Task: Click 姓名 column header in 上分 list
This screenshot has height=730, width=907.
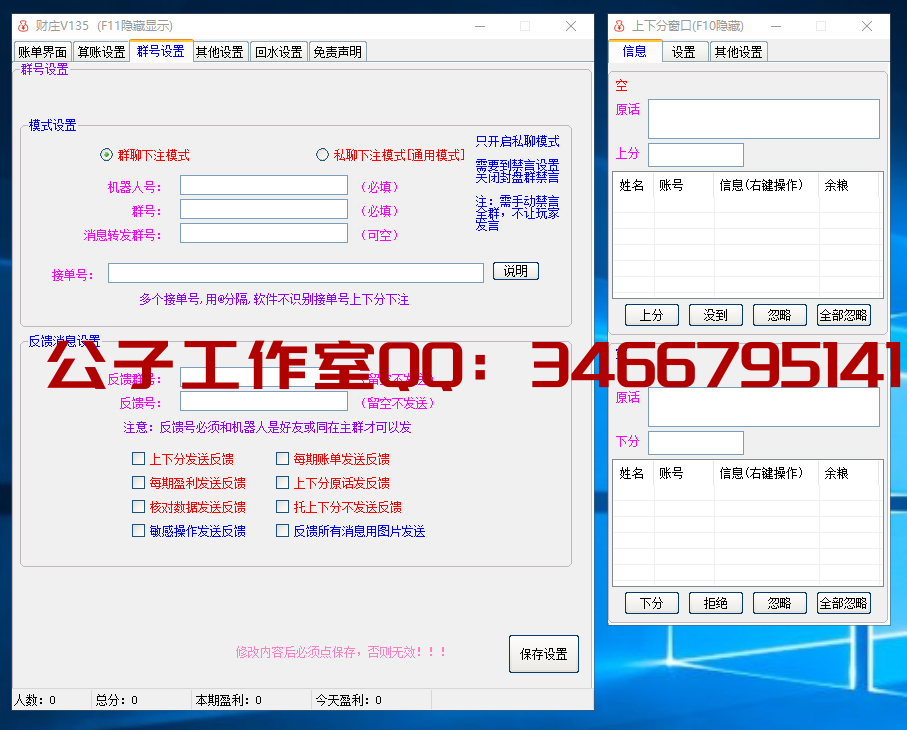Action: click(633, 185)
